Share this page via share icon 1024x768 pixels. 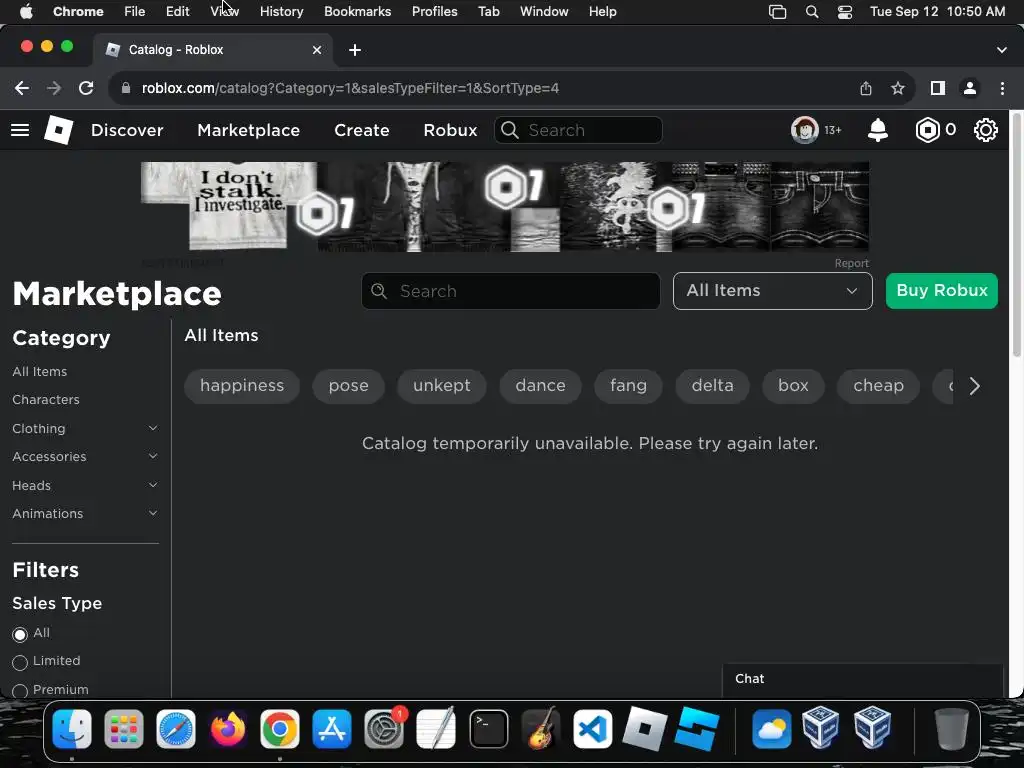click(x=866, y=88)
